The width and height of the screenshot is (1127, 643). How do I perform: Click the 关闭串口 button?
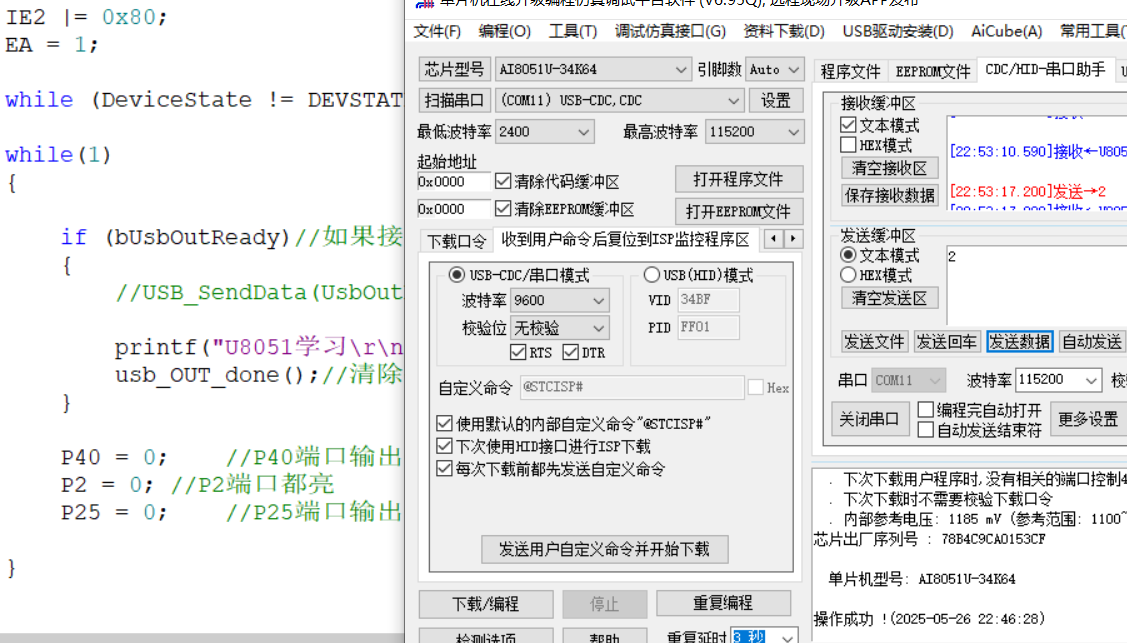(870, 420)
